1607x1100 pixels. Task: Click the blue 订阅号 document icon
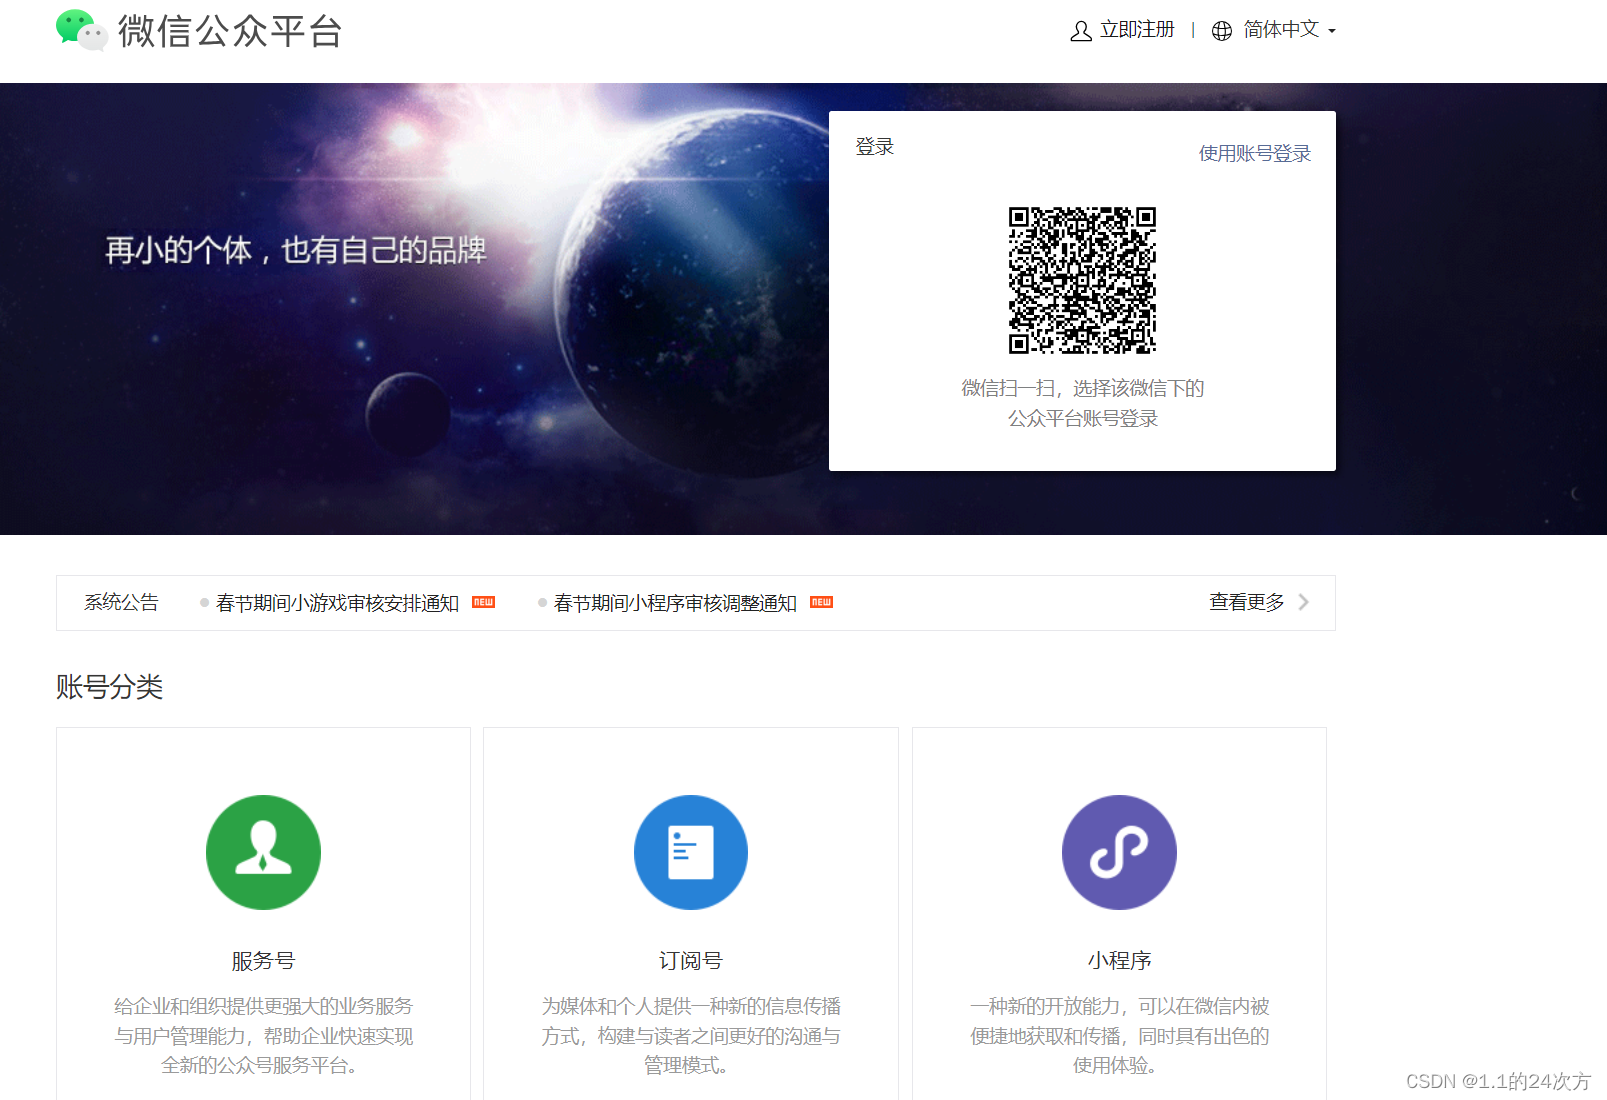click(691, 852)
